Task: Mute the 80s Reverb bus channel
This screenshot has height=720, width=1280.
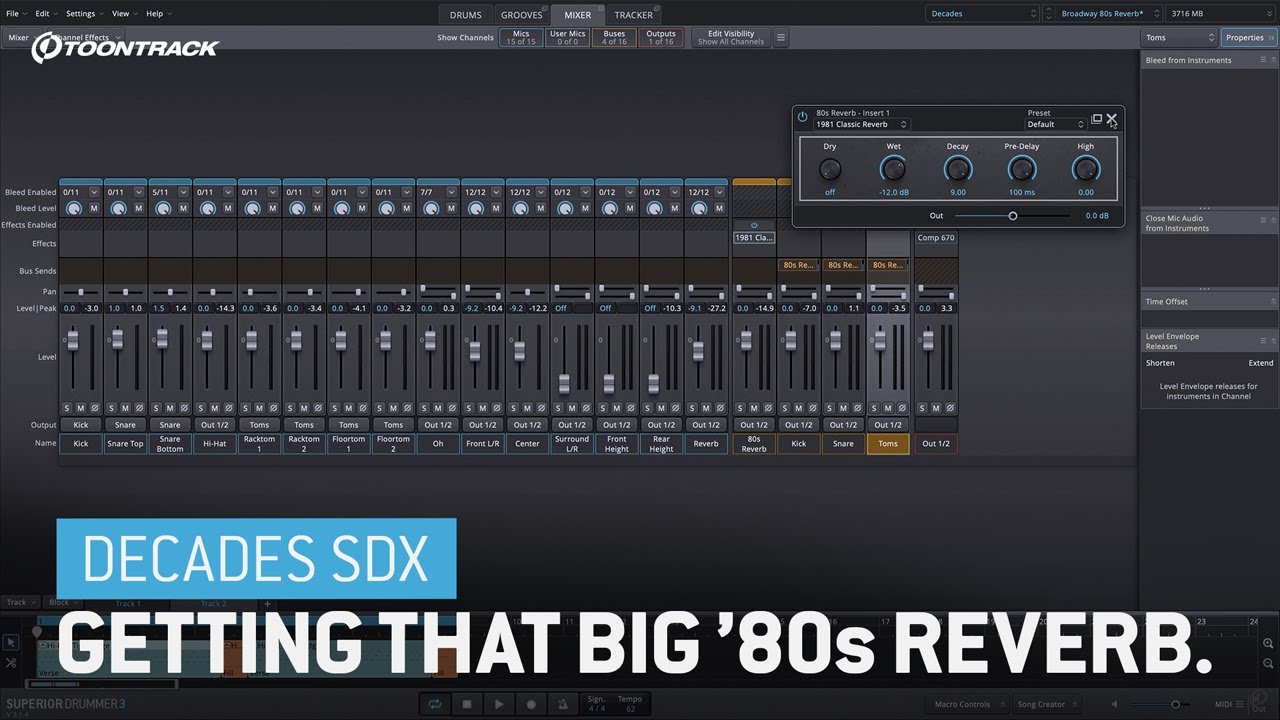Action: click(754, 408)
